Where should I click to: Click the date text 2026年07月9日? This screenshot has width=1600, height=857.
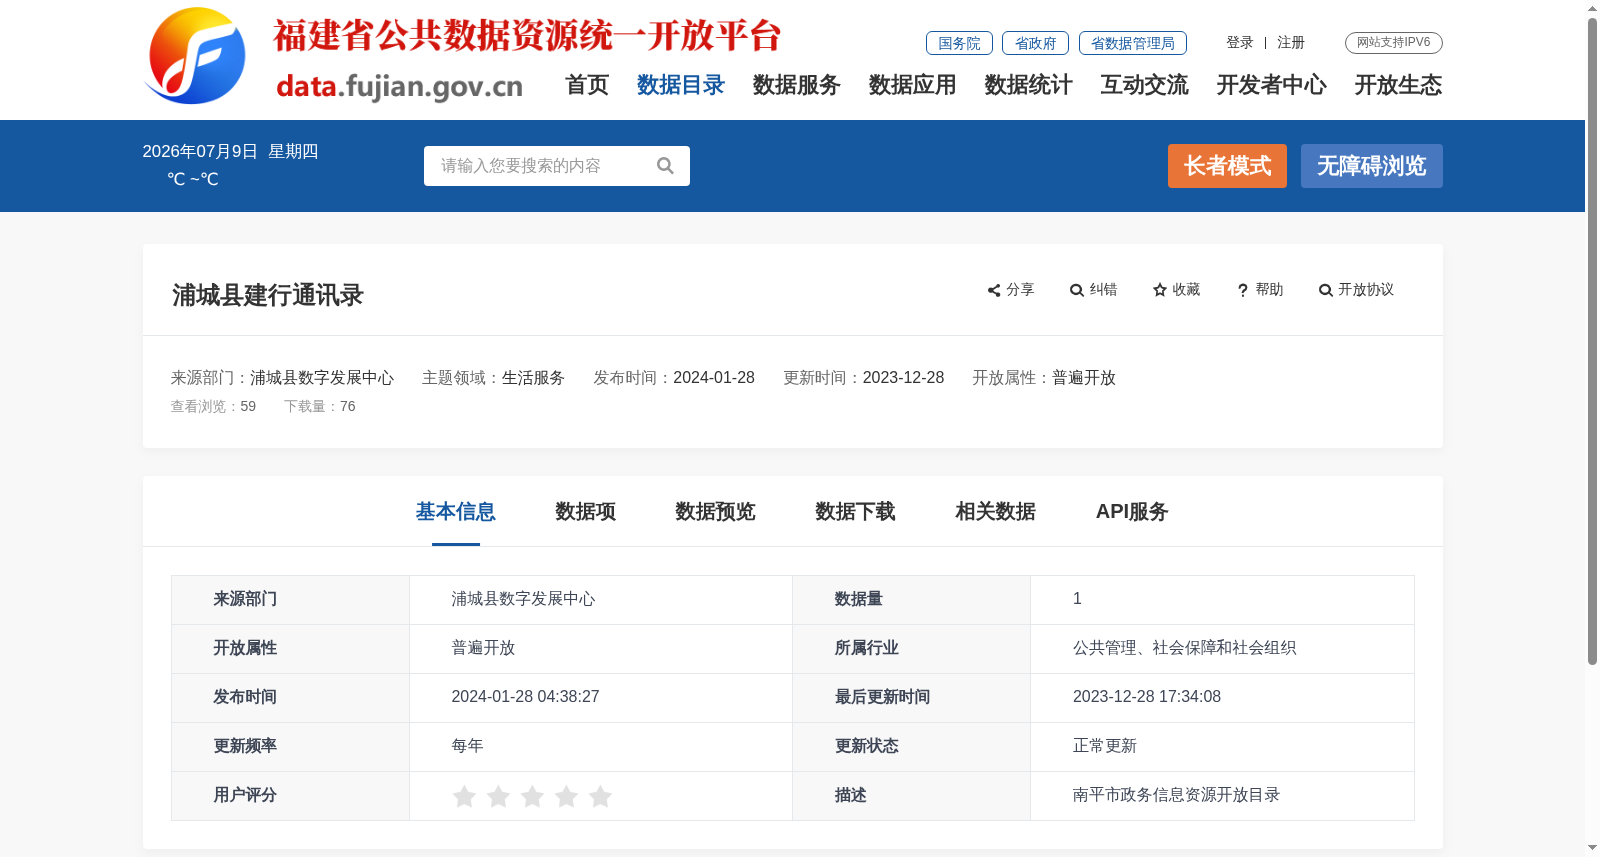pyautogui.click(x=200, y=152)
